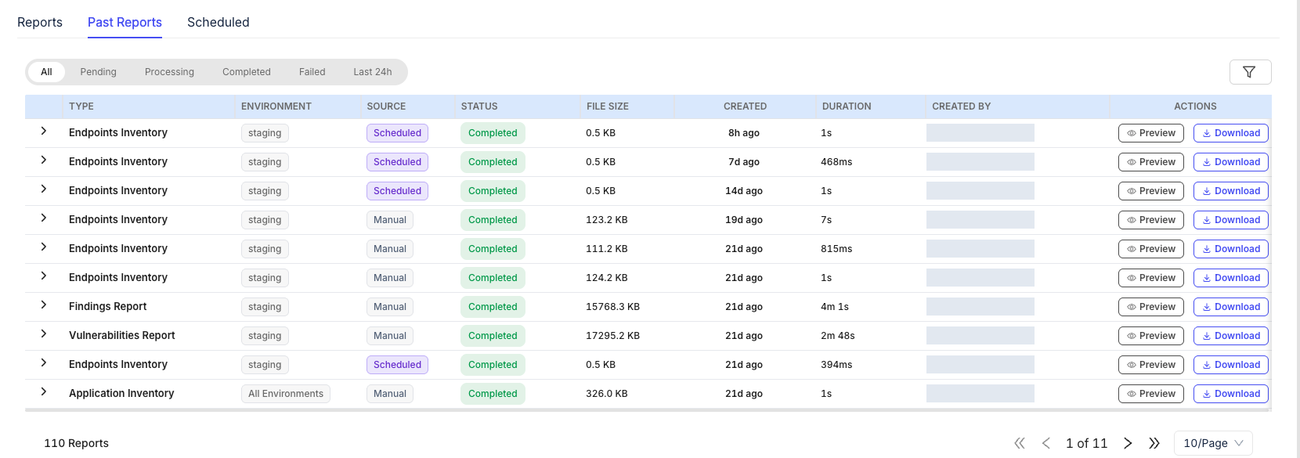The height and width of the screenshot is (458, 1300).
Task: Preview the Application Inventory report
Action: click(1151, 394)
